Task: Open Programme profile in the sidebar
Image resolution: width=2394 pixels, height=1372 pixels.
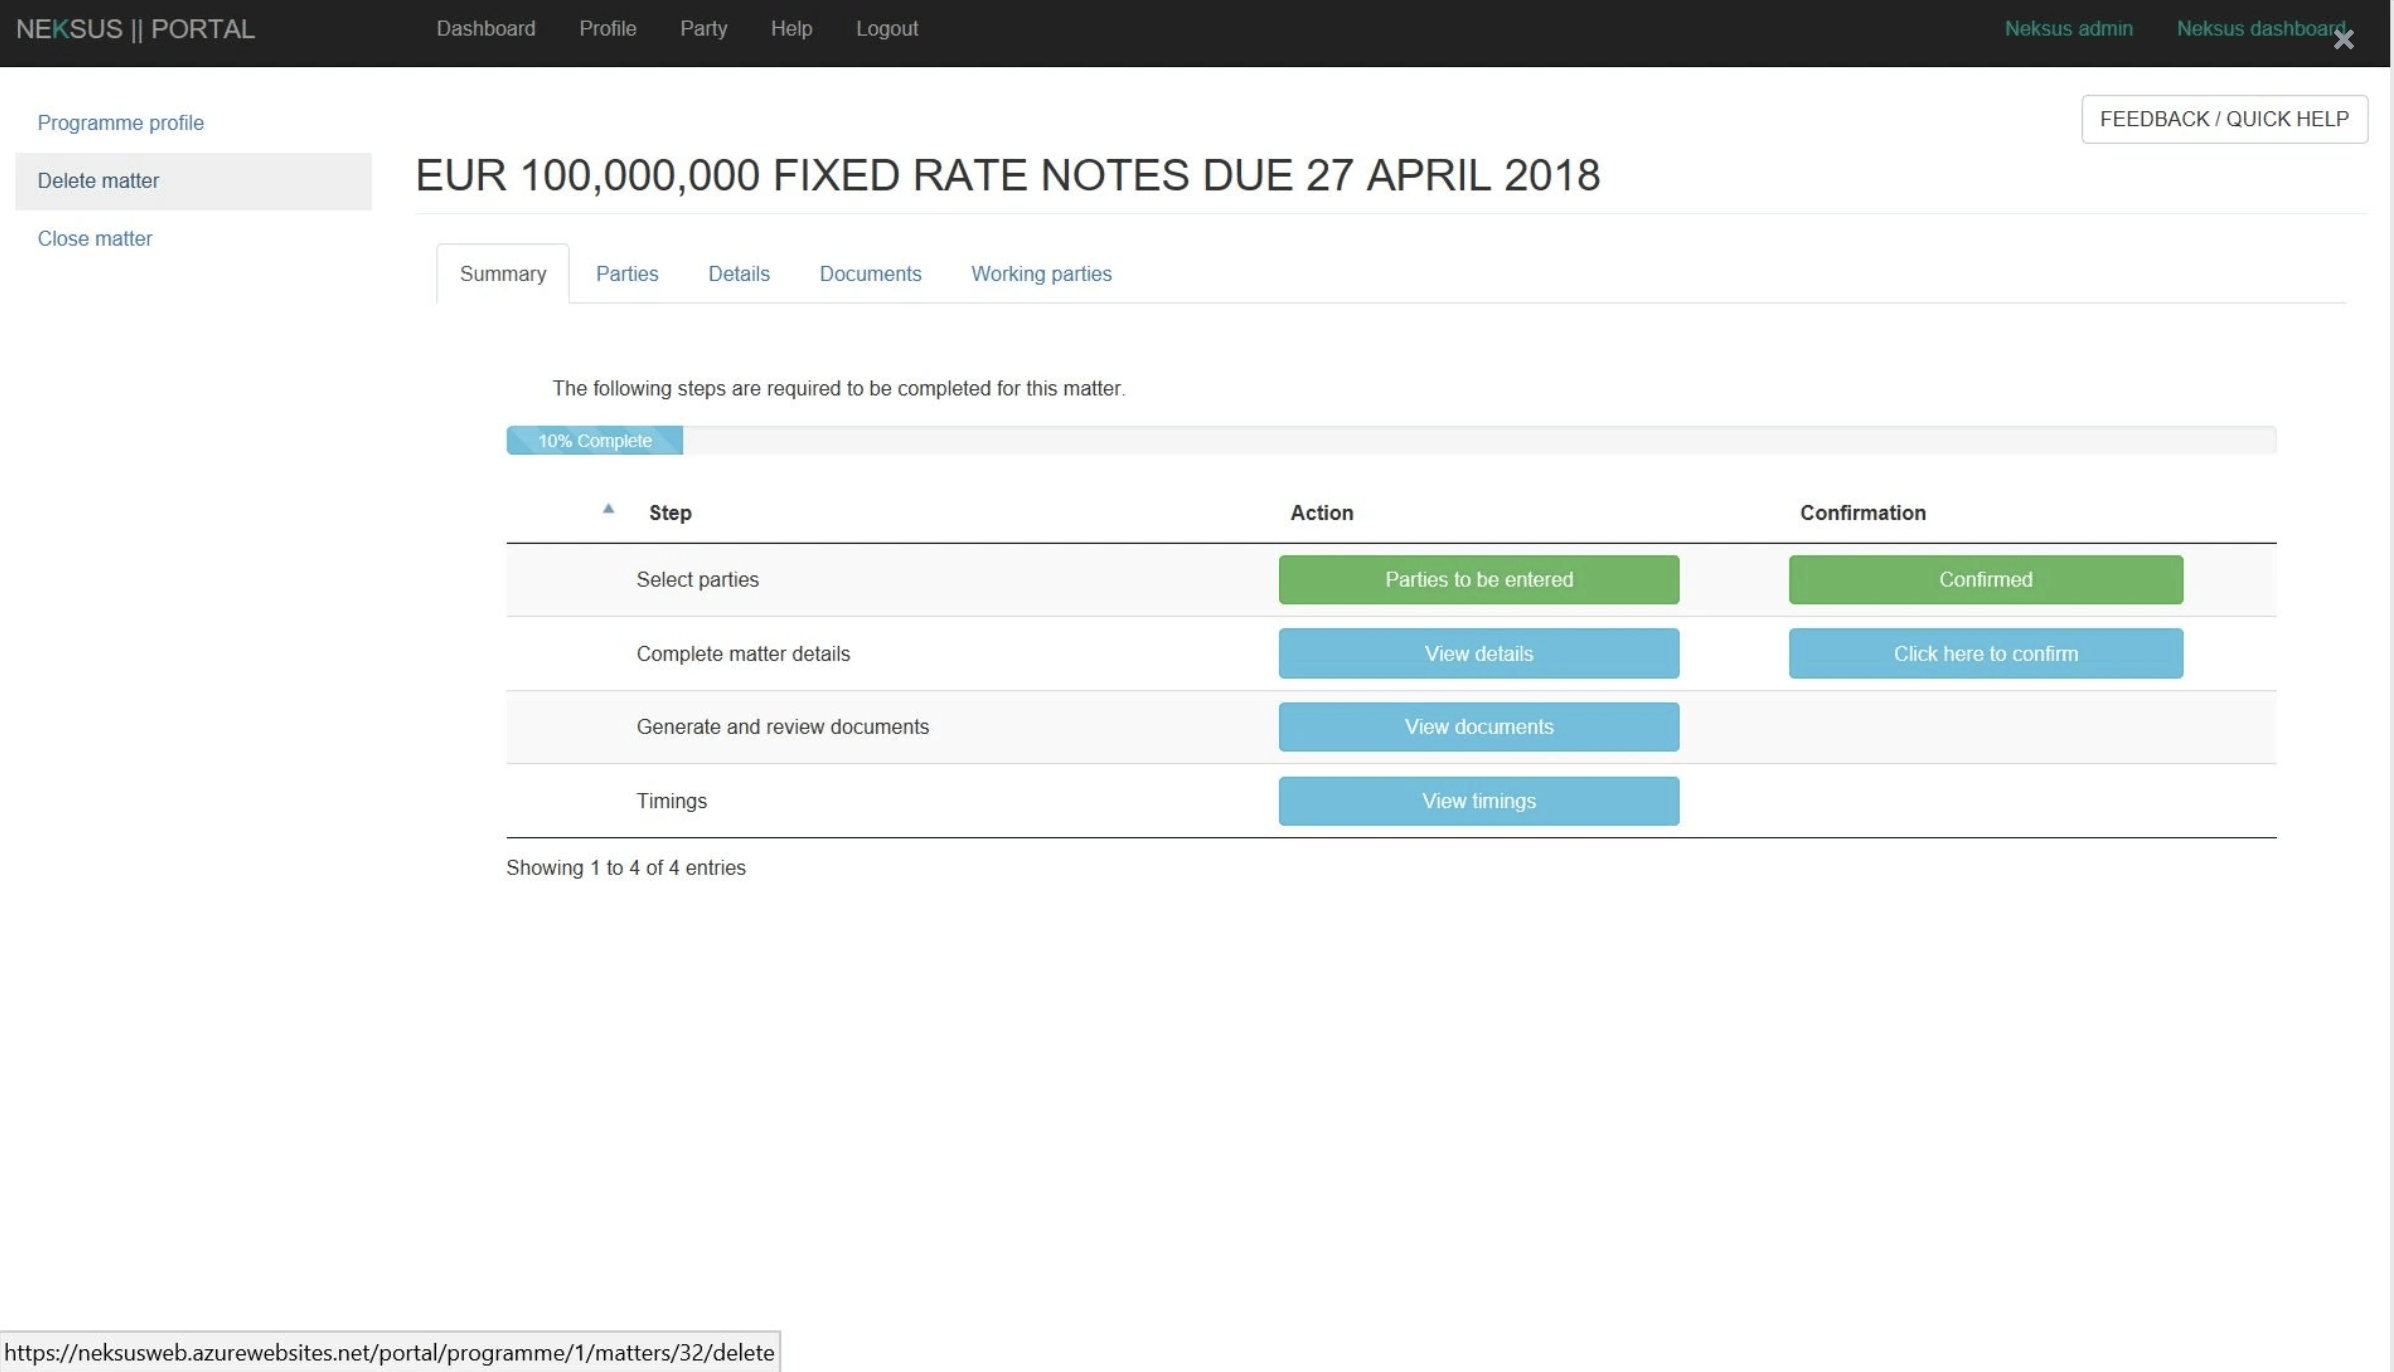Action: point(121,123)
